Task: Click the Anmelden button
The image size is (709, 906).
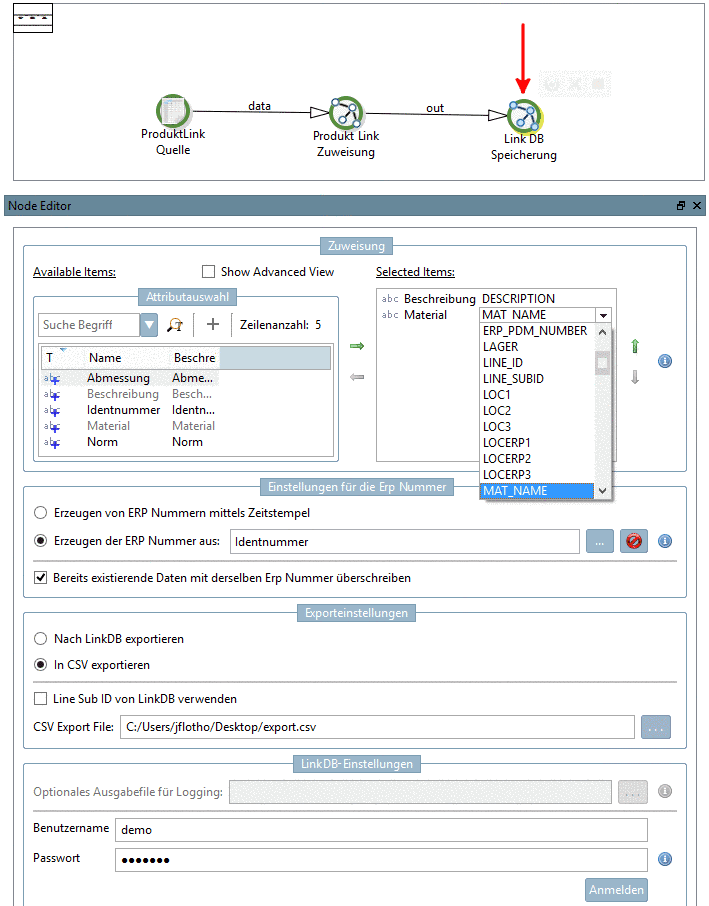Action: pyautogui.click(x=616, y=890)
